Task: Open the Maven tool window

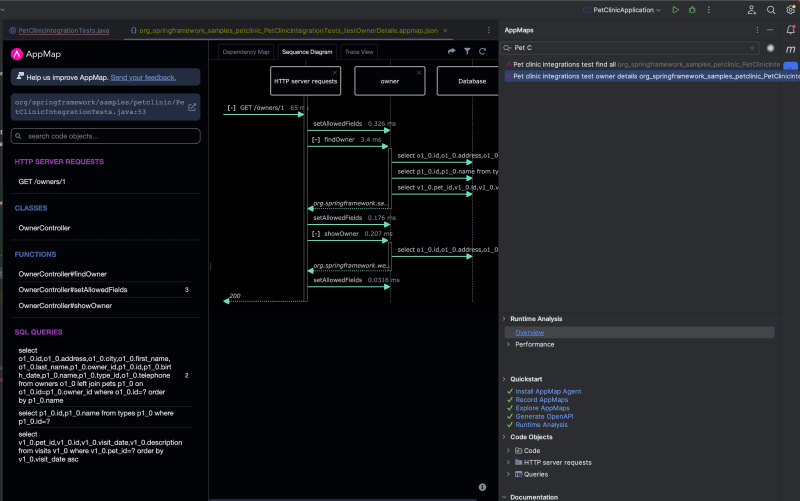Action: click(x=790, y=49)
